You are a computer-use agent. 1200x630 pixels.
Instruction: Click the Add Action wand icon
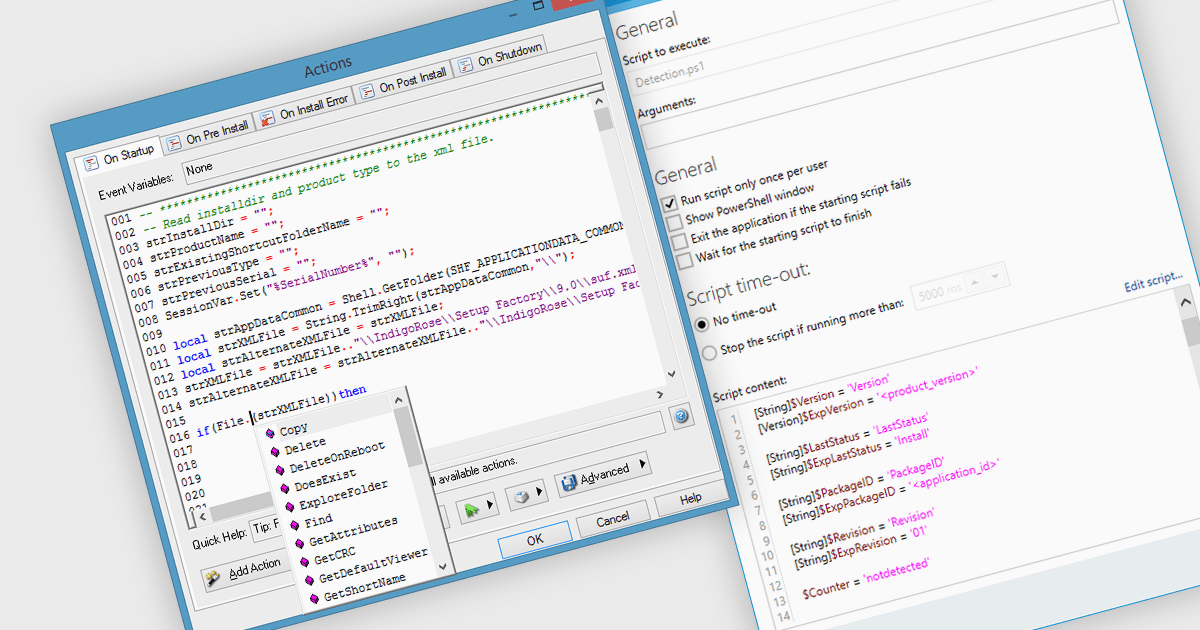[214, 579]
